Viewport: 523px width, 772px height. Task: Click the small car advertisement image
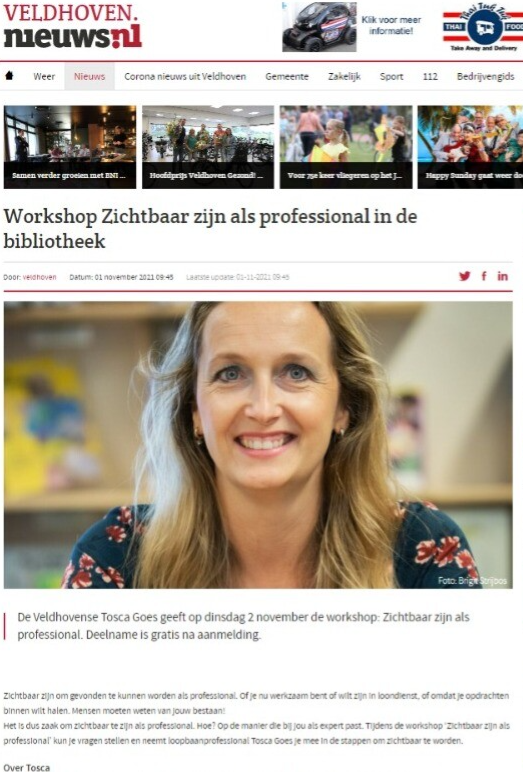point(319,27)
